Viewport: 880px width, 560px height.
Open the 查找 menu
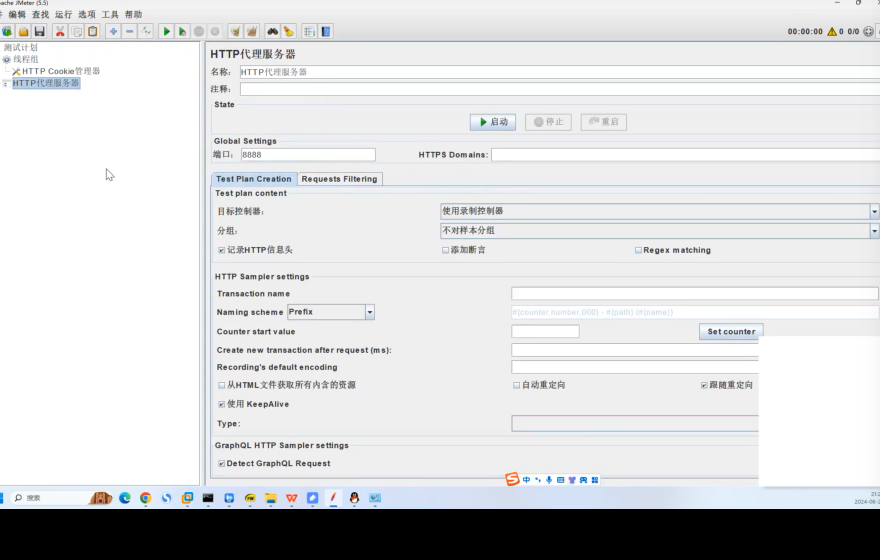pyautogui.click(x=40, y=14)
